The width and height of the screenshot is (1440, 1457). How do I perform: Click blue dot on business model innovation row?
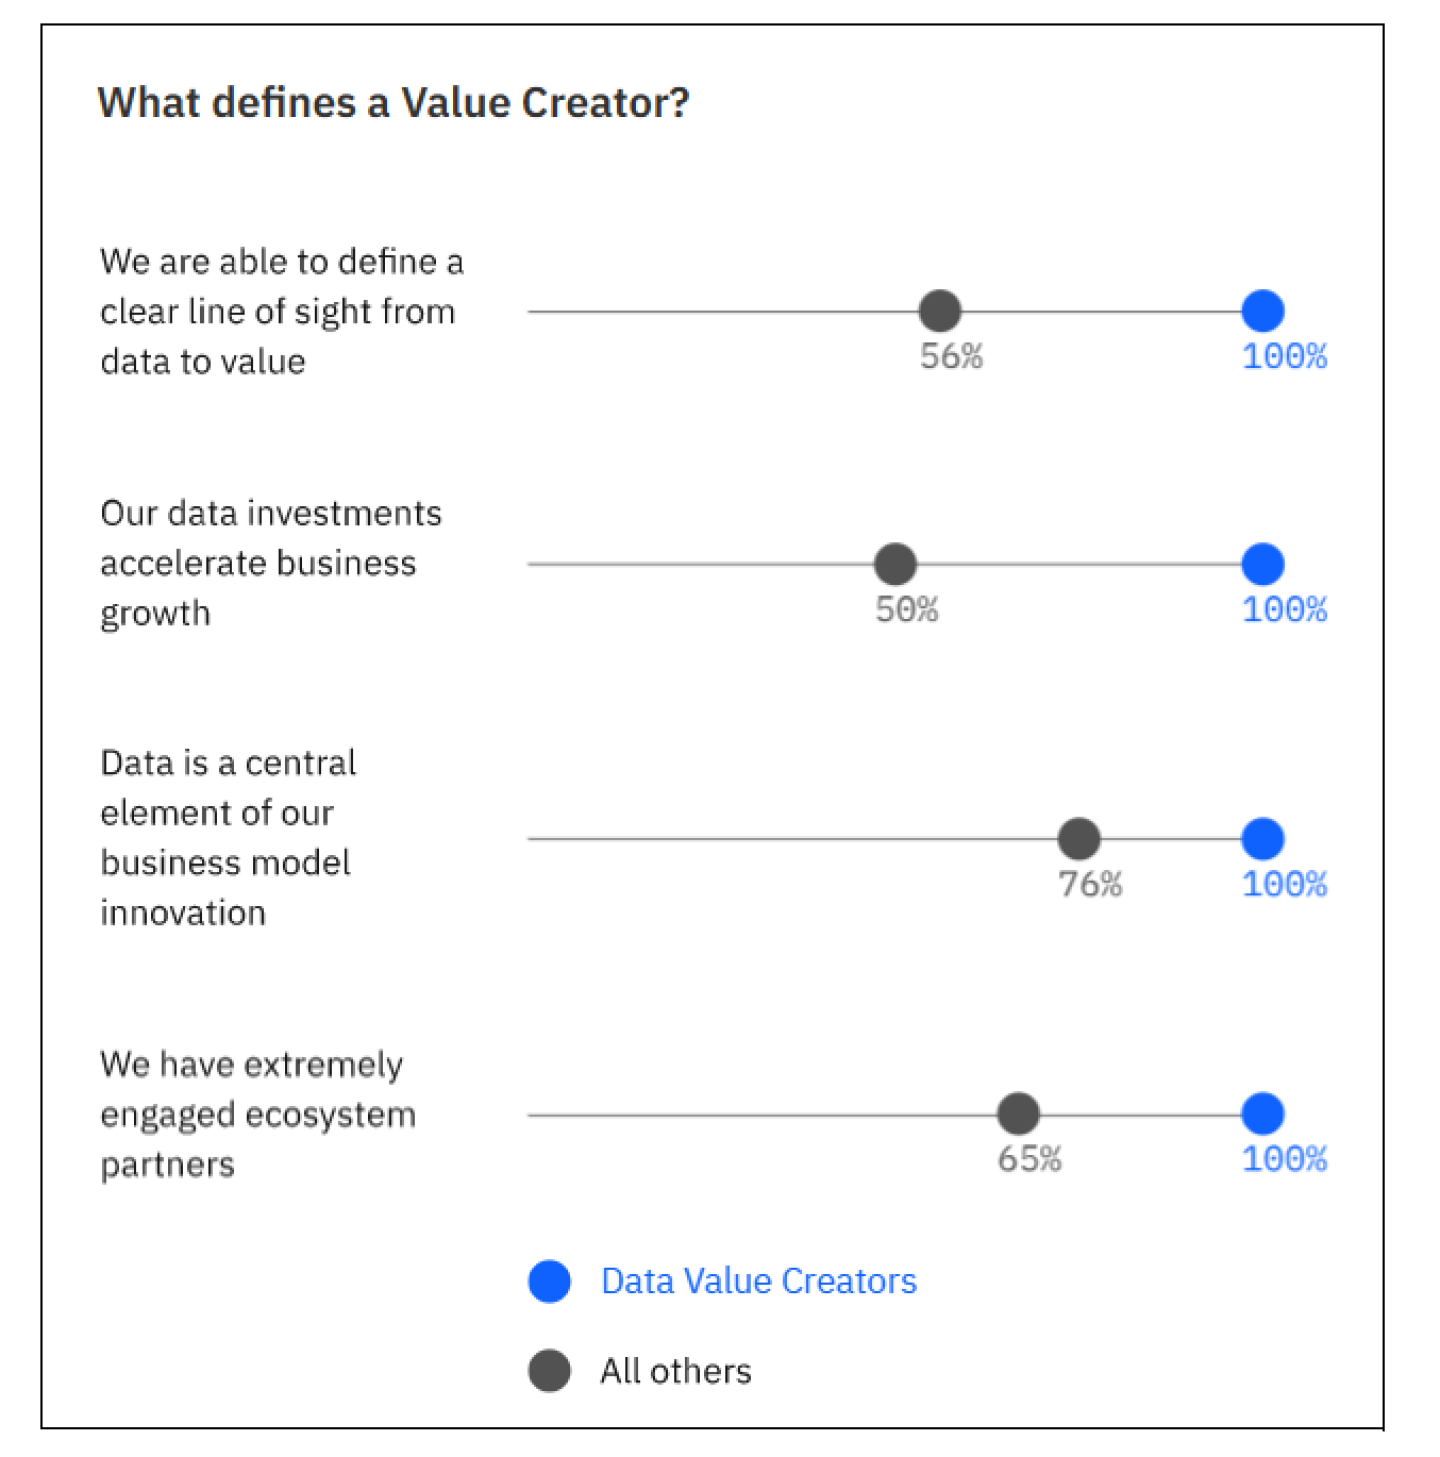point(1263,839)
